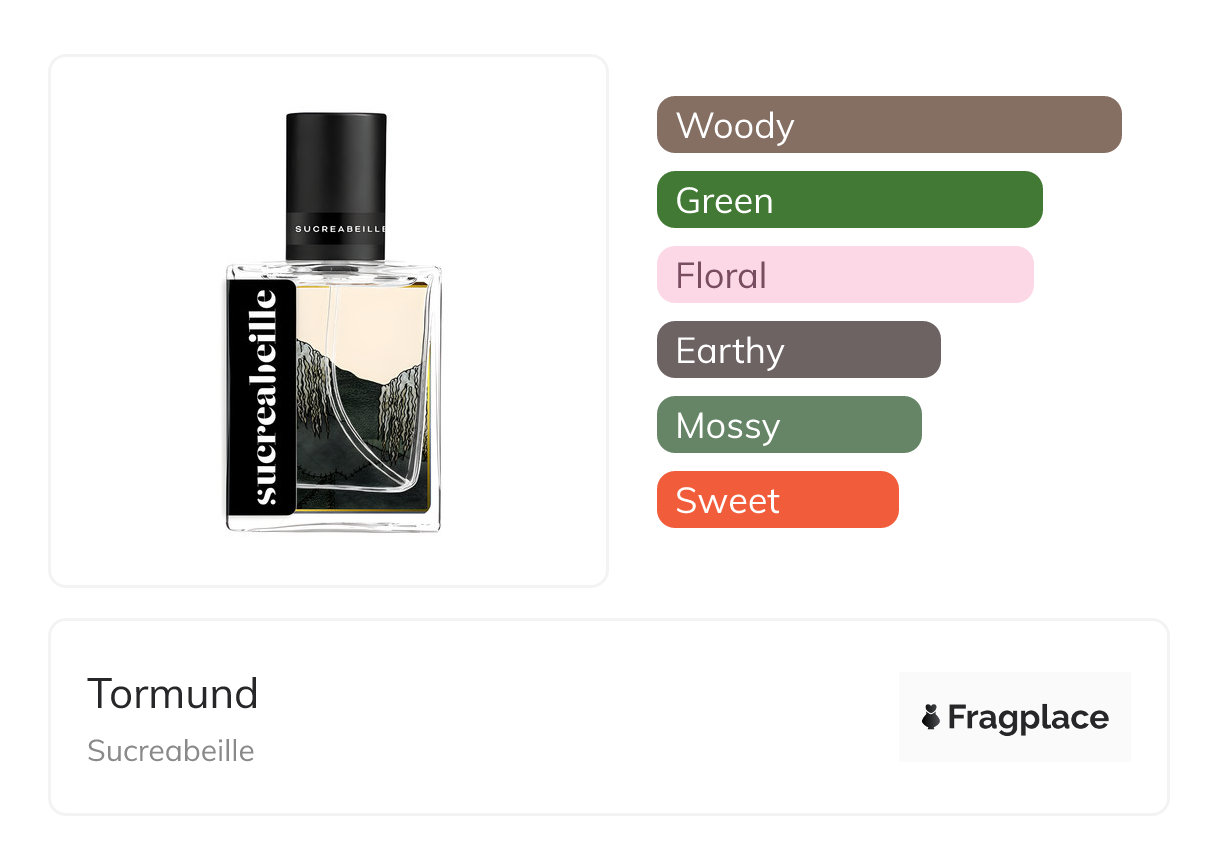This screenshot has width=1218, height=864.
Task: Click the Fragplace bottle icon in logo
Action: 931,717
